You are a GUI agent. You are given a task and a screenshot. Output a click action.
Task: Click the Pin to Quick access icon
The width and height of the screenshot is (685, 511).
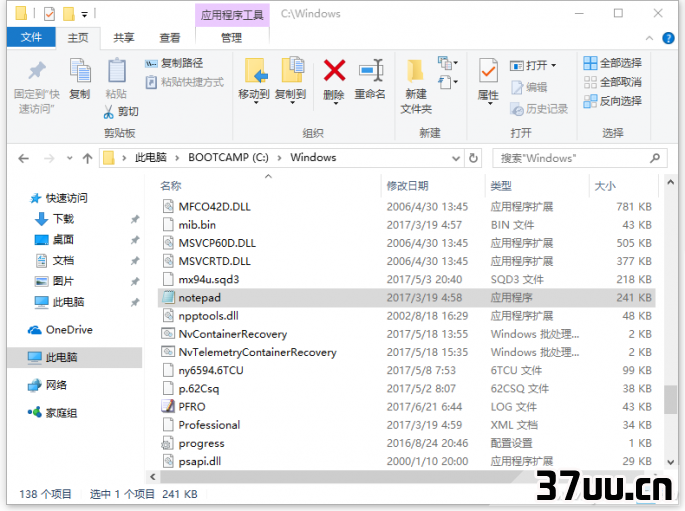[x=37, y=71]
